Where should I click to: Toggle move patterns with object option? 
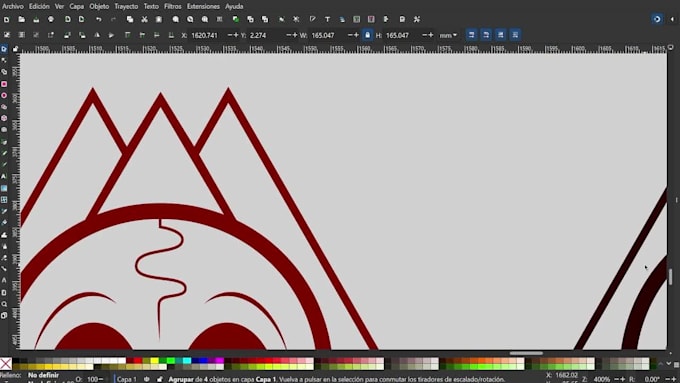[x=515, y=35]
